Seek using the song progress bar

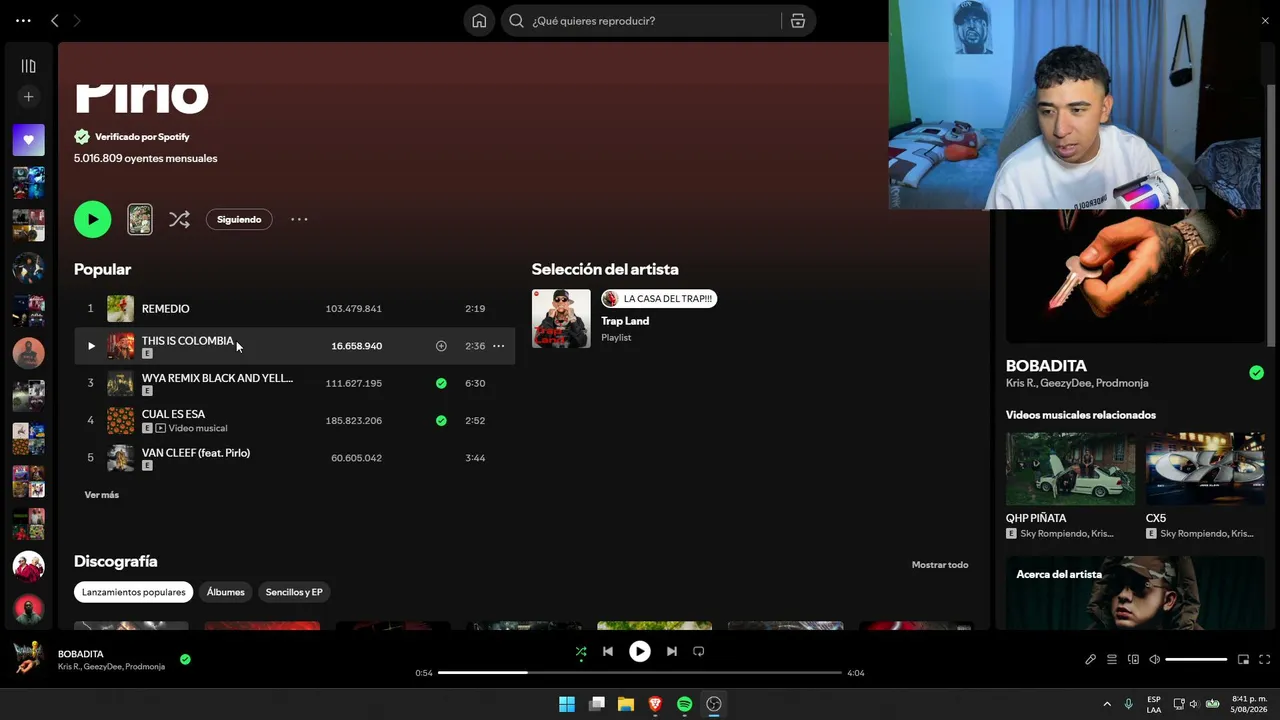pos(640,673)
